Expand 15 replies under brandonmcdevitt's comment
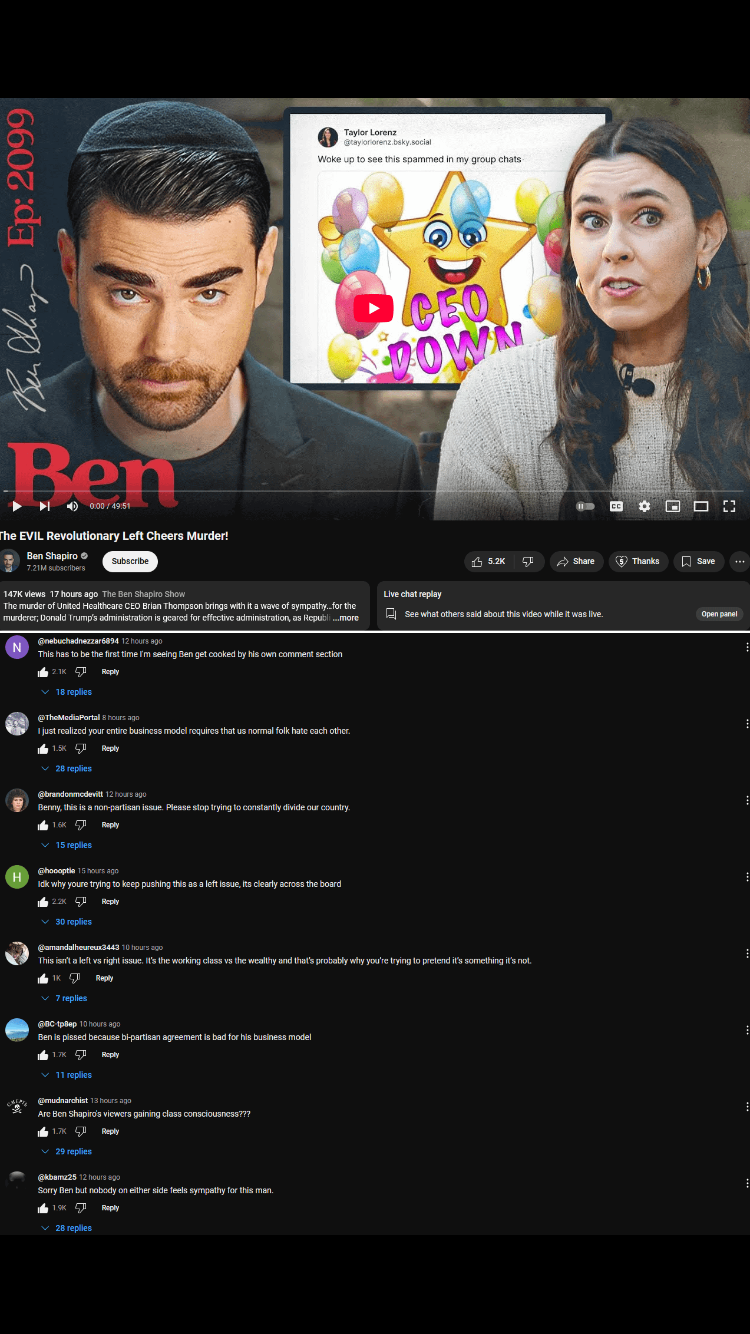 67,845
